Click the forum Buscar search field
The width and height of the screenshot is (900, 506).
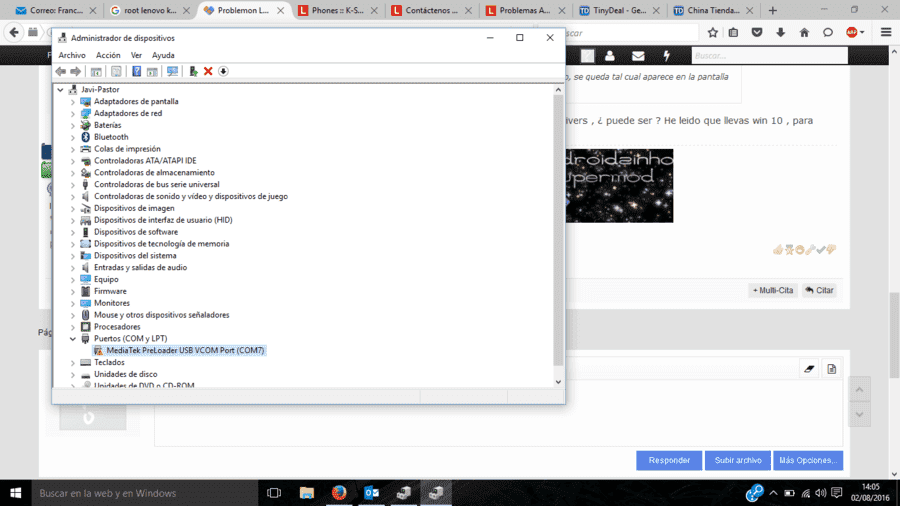[x=769, y=56]
